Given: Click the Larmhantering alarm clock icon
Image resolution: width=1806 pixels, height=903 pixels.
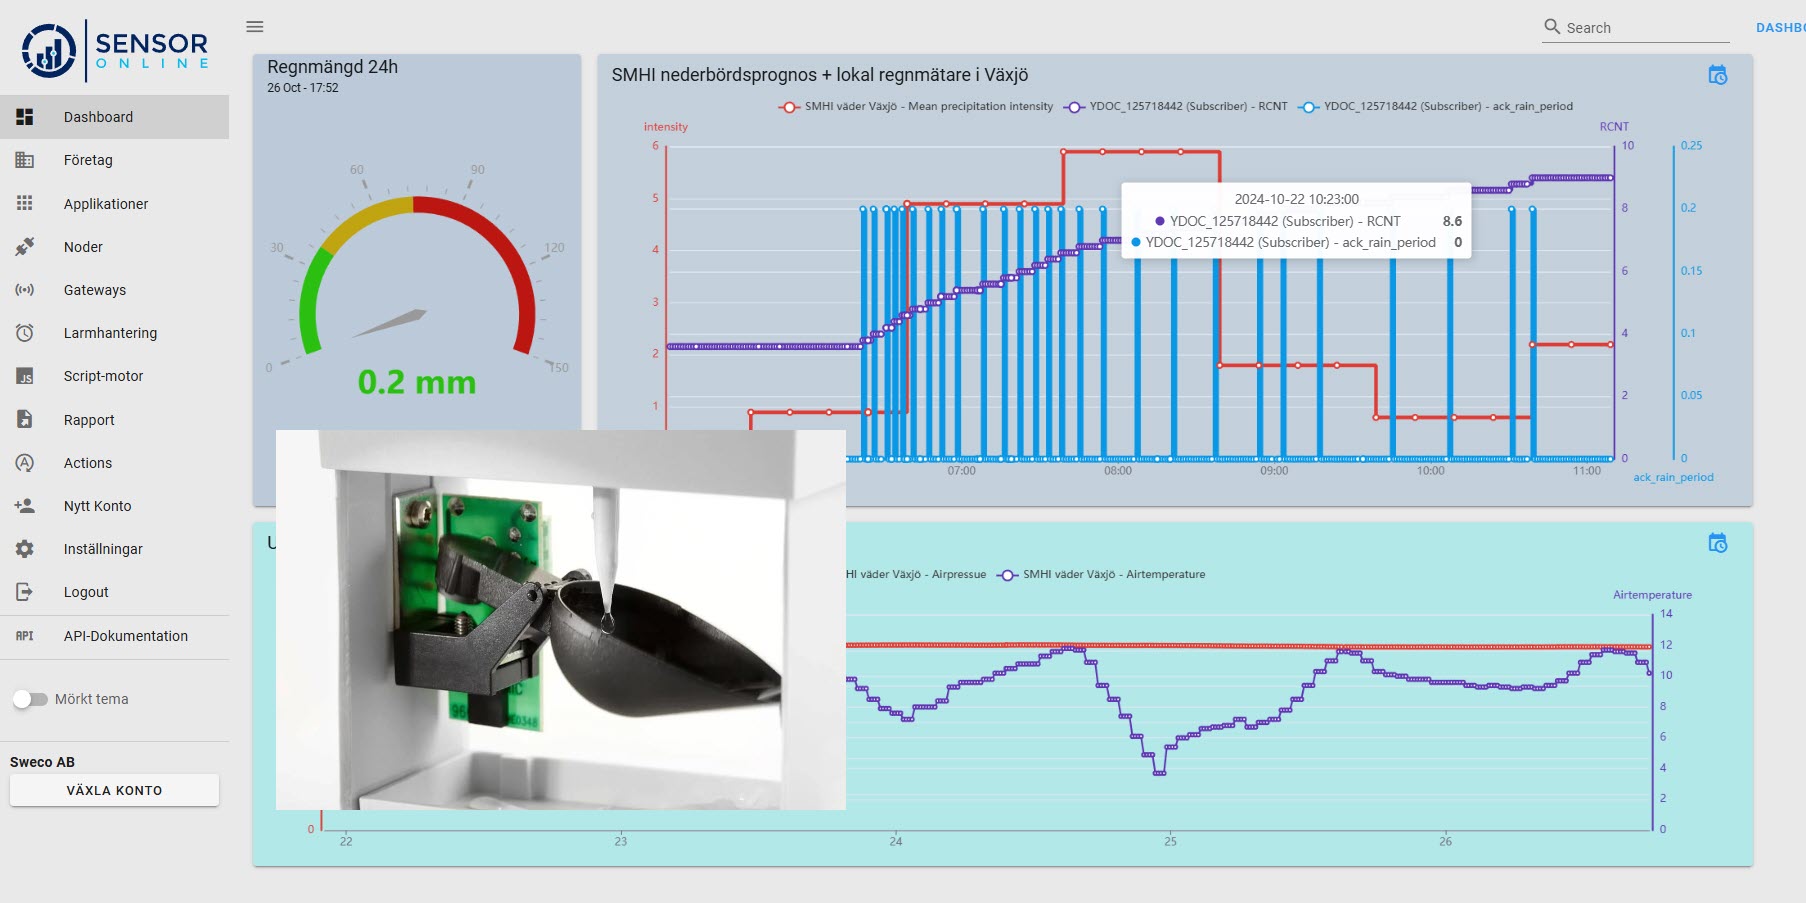Looking at the screenshot, I should point(25,333).
